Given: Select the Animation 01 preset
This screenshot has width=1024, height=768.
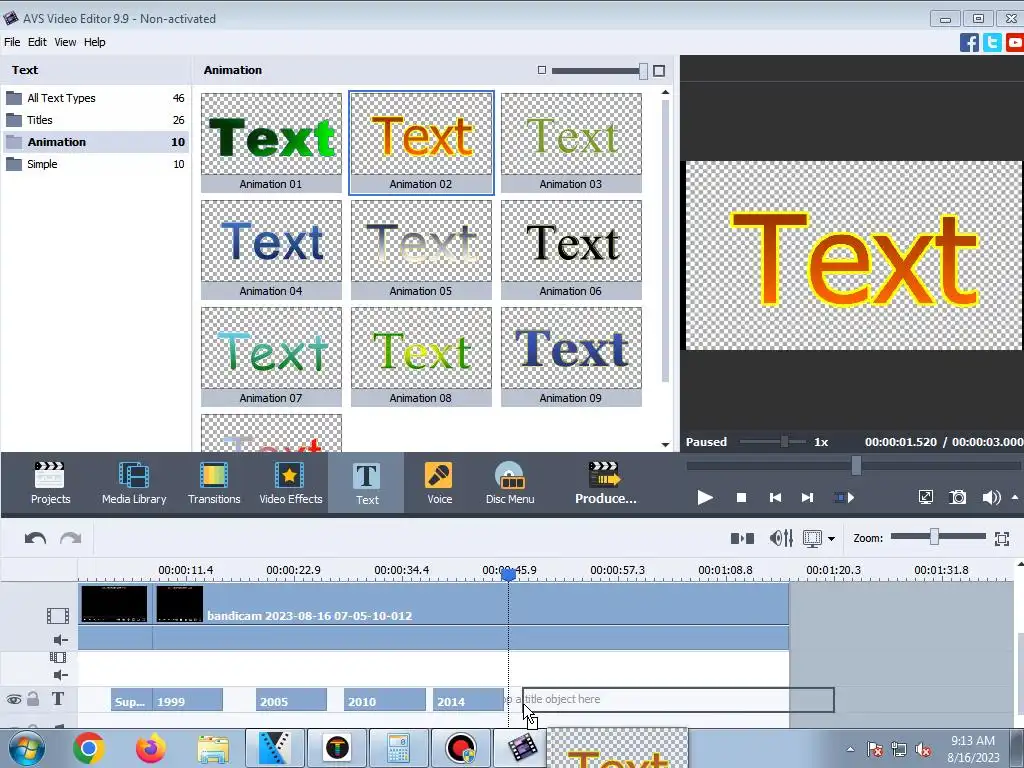Looking at the screenshot, I should [x=271, y=142].
